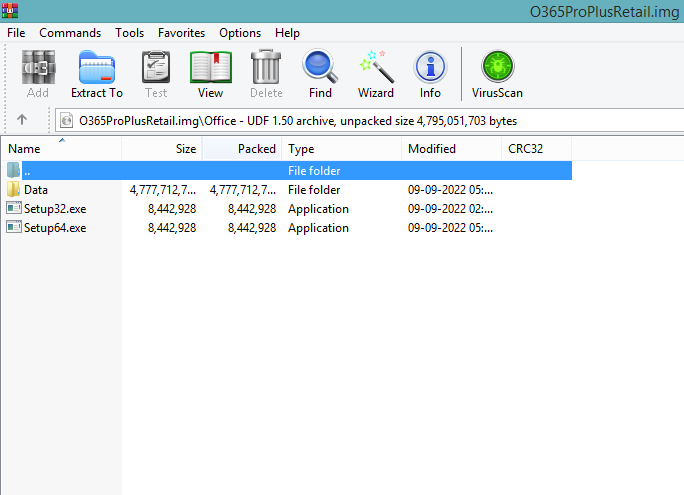Image resolution: width=684 pixels, height=495 pixels.
Task: Sort by the Packed column header
Action: [x=242, y=149]
